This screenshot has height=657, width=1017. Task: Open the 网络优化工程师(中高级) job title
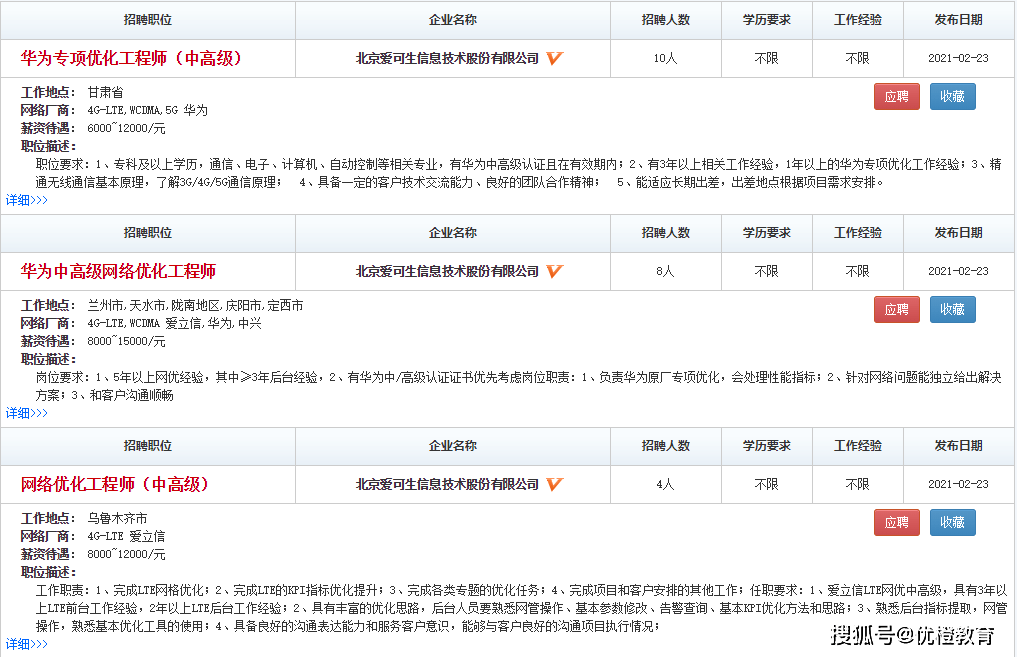(115, 484)
